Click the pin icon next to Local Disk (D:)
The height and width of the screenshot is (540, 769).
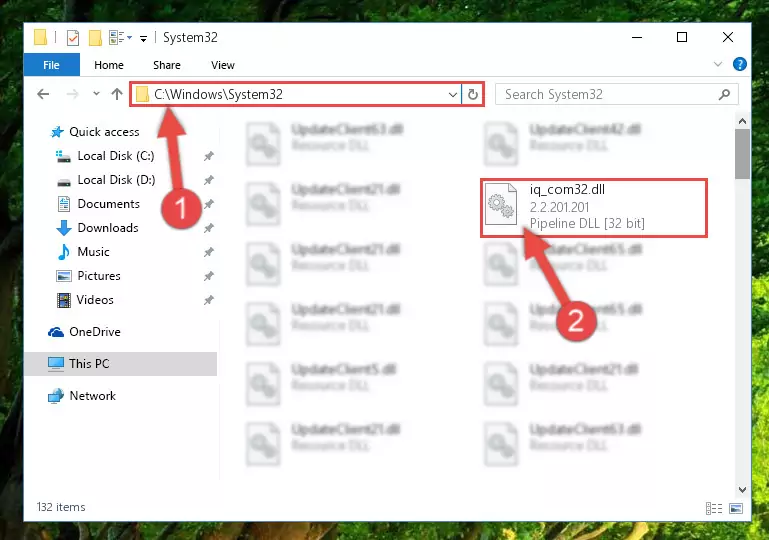pos(209,180)
